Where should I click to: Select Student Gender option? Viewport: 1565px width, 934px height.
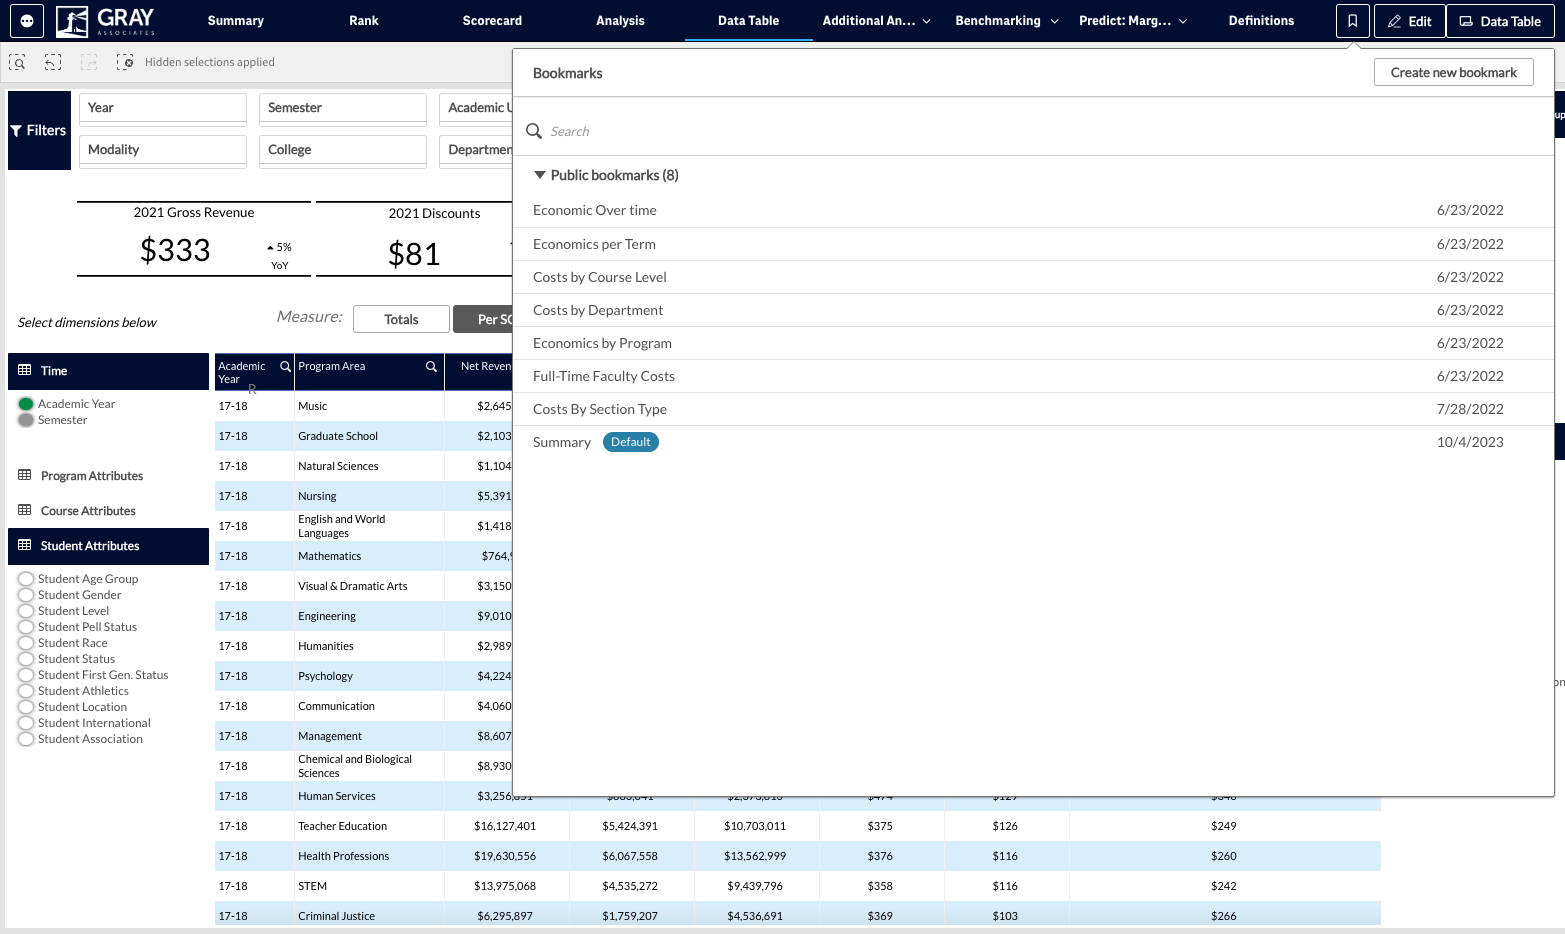click(26, 595)
